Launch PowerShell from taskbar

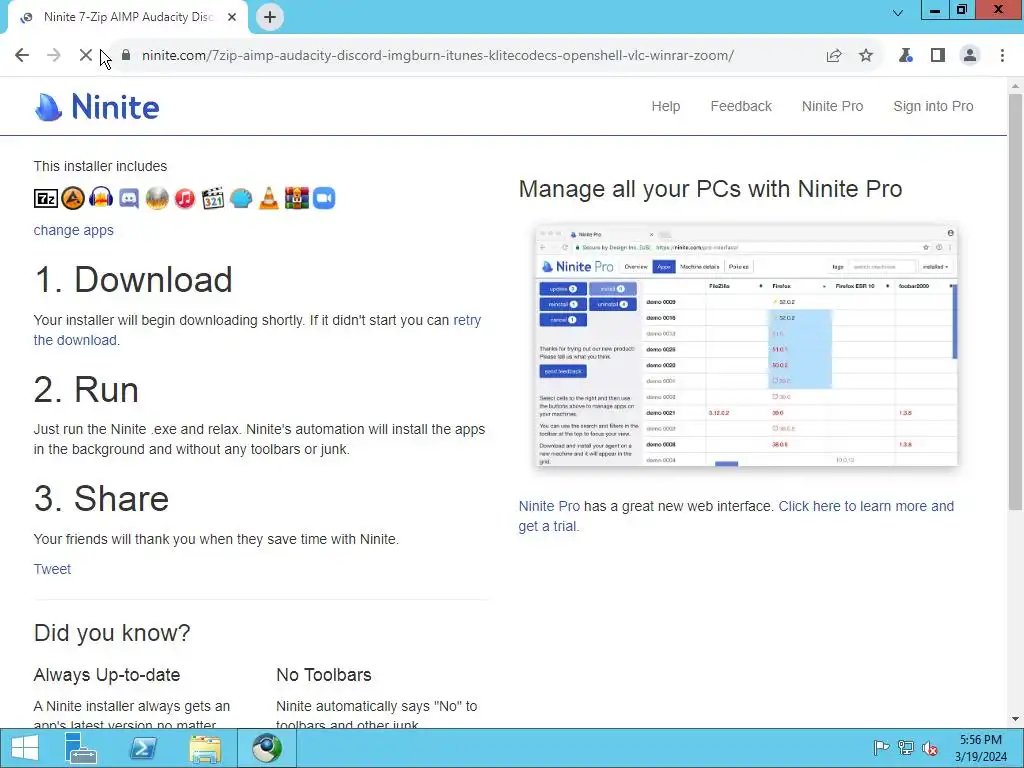[143, 748]
